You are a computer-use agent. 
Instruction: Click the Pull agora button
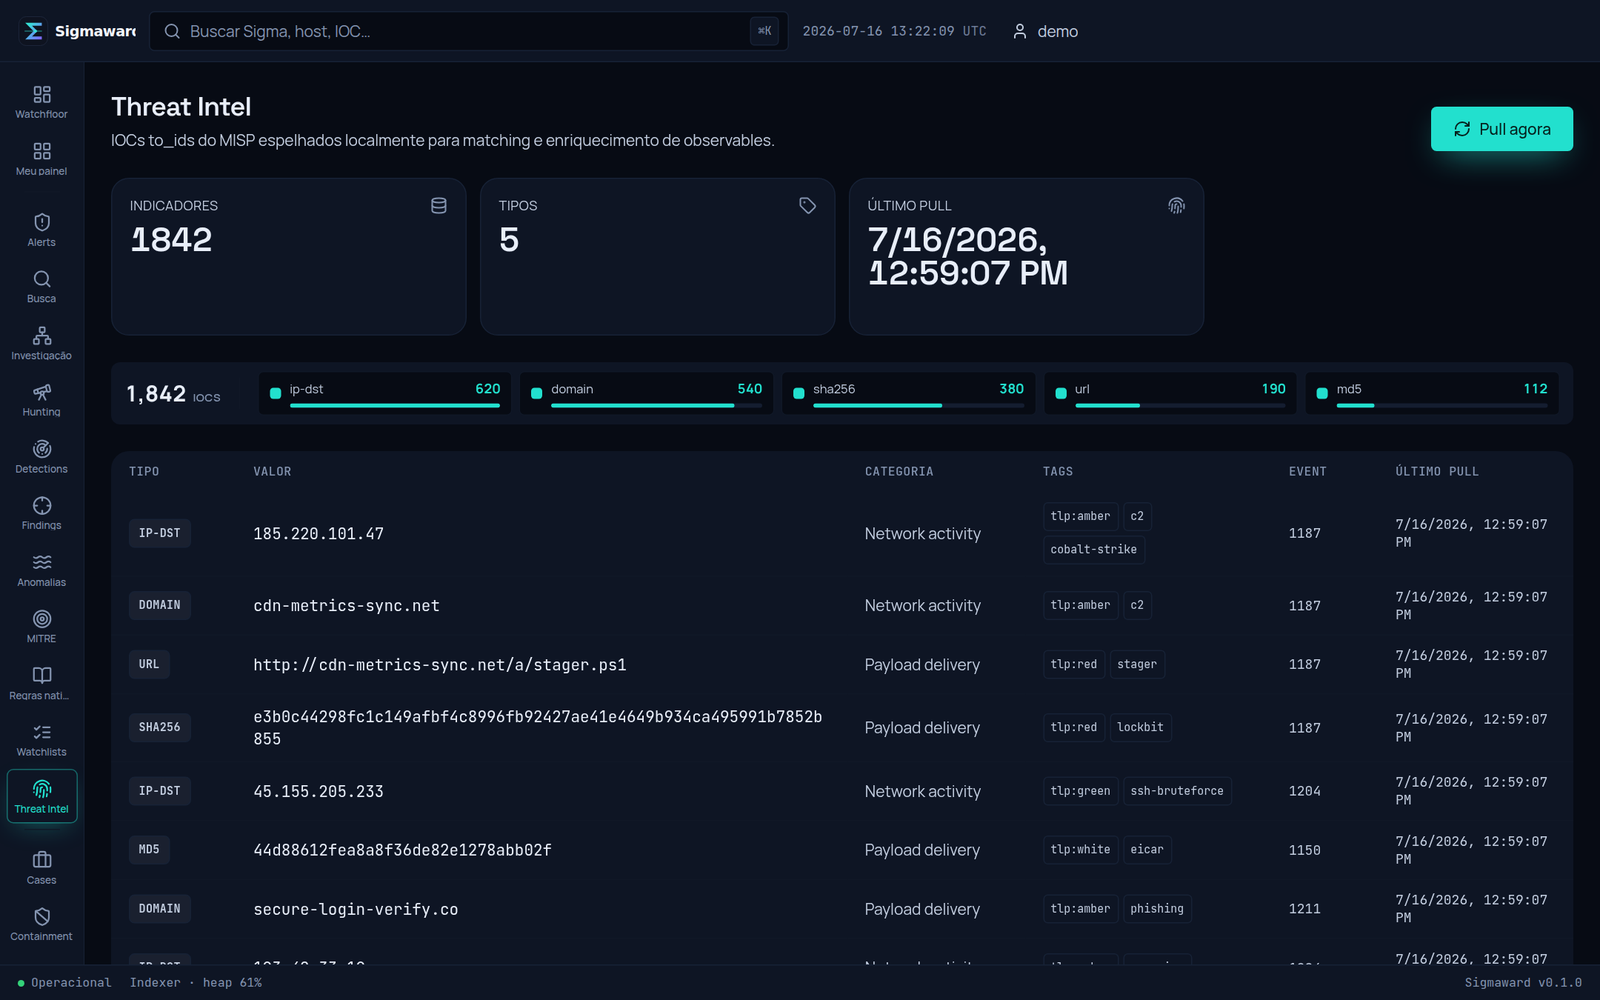coord(1502,129)
